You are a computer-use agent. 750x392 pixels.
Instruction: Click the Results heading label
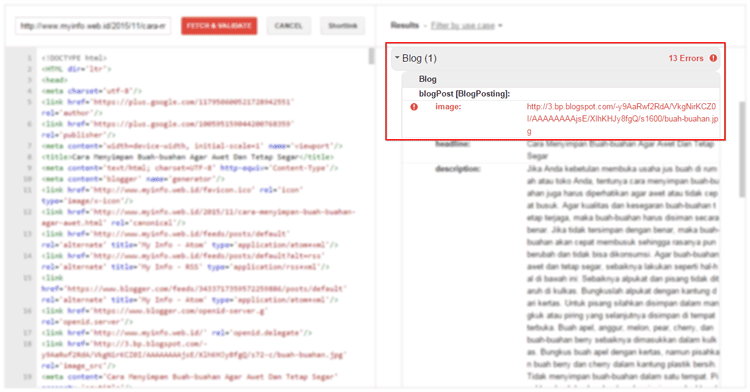[x=405, y=25]
